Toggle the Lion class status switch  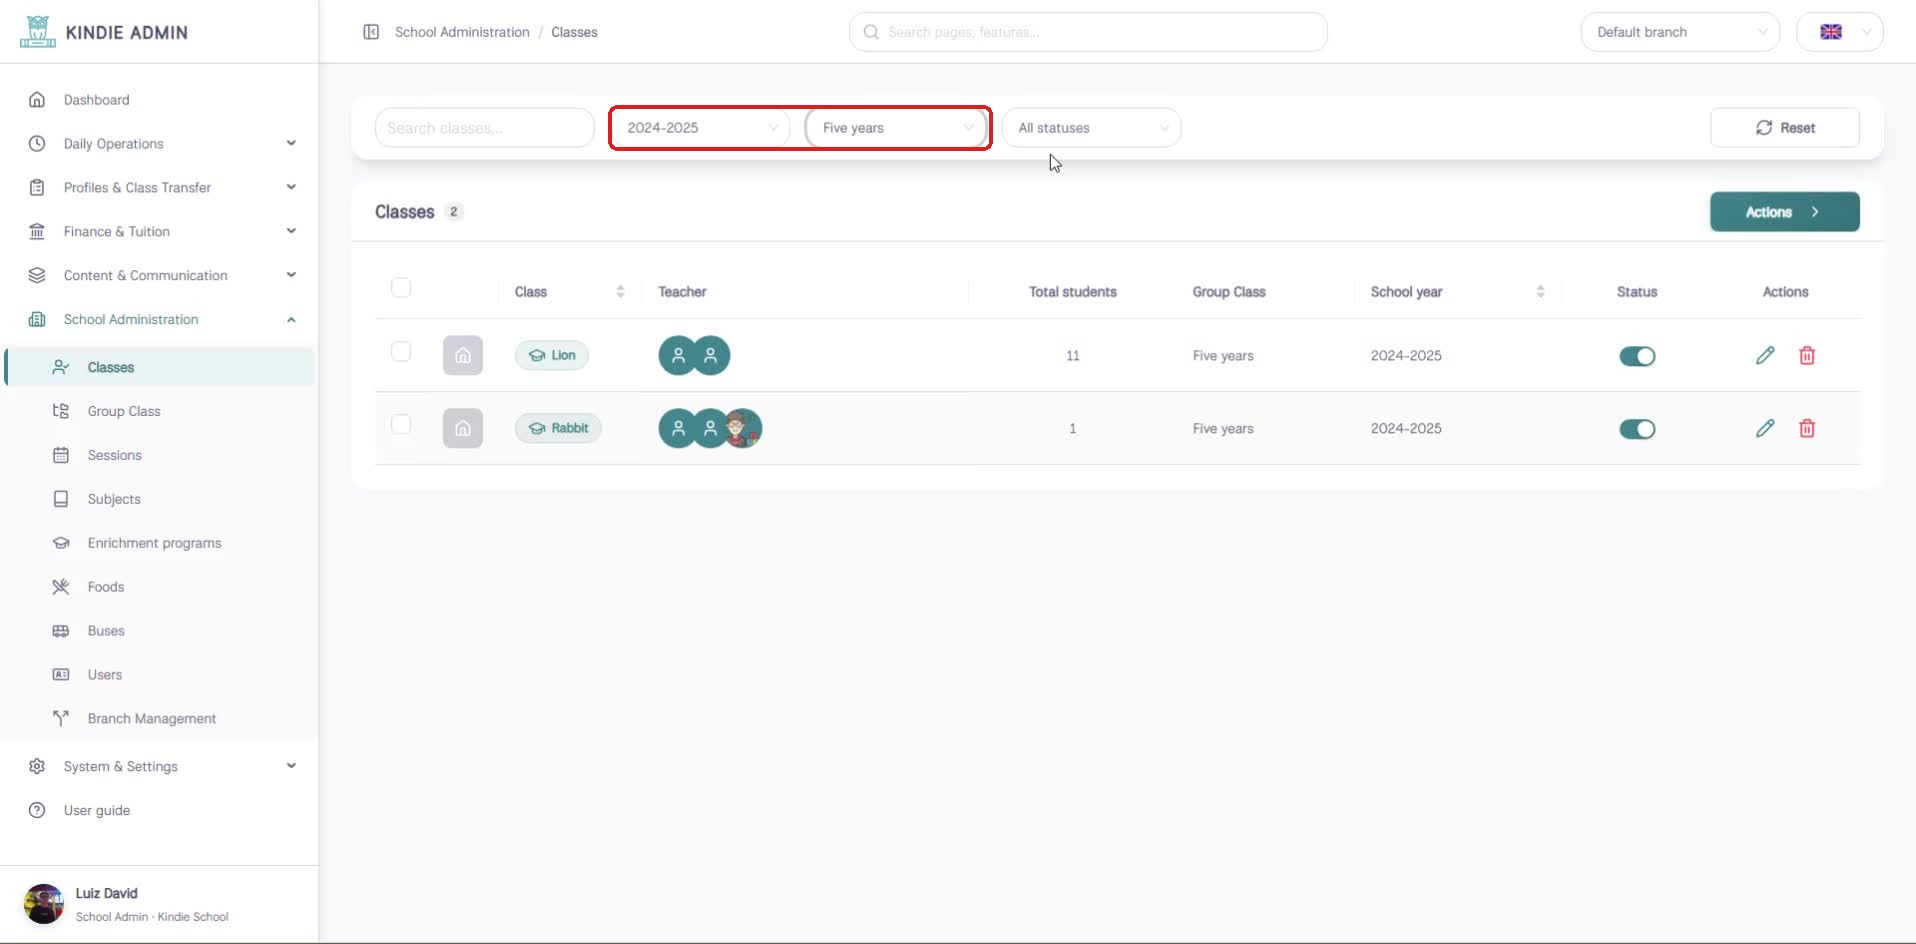click(x=1637, y=356)
